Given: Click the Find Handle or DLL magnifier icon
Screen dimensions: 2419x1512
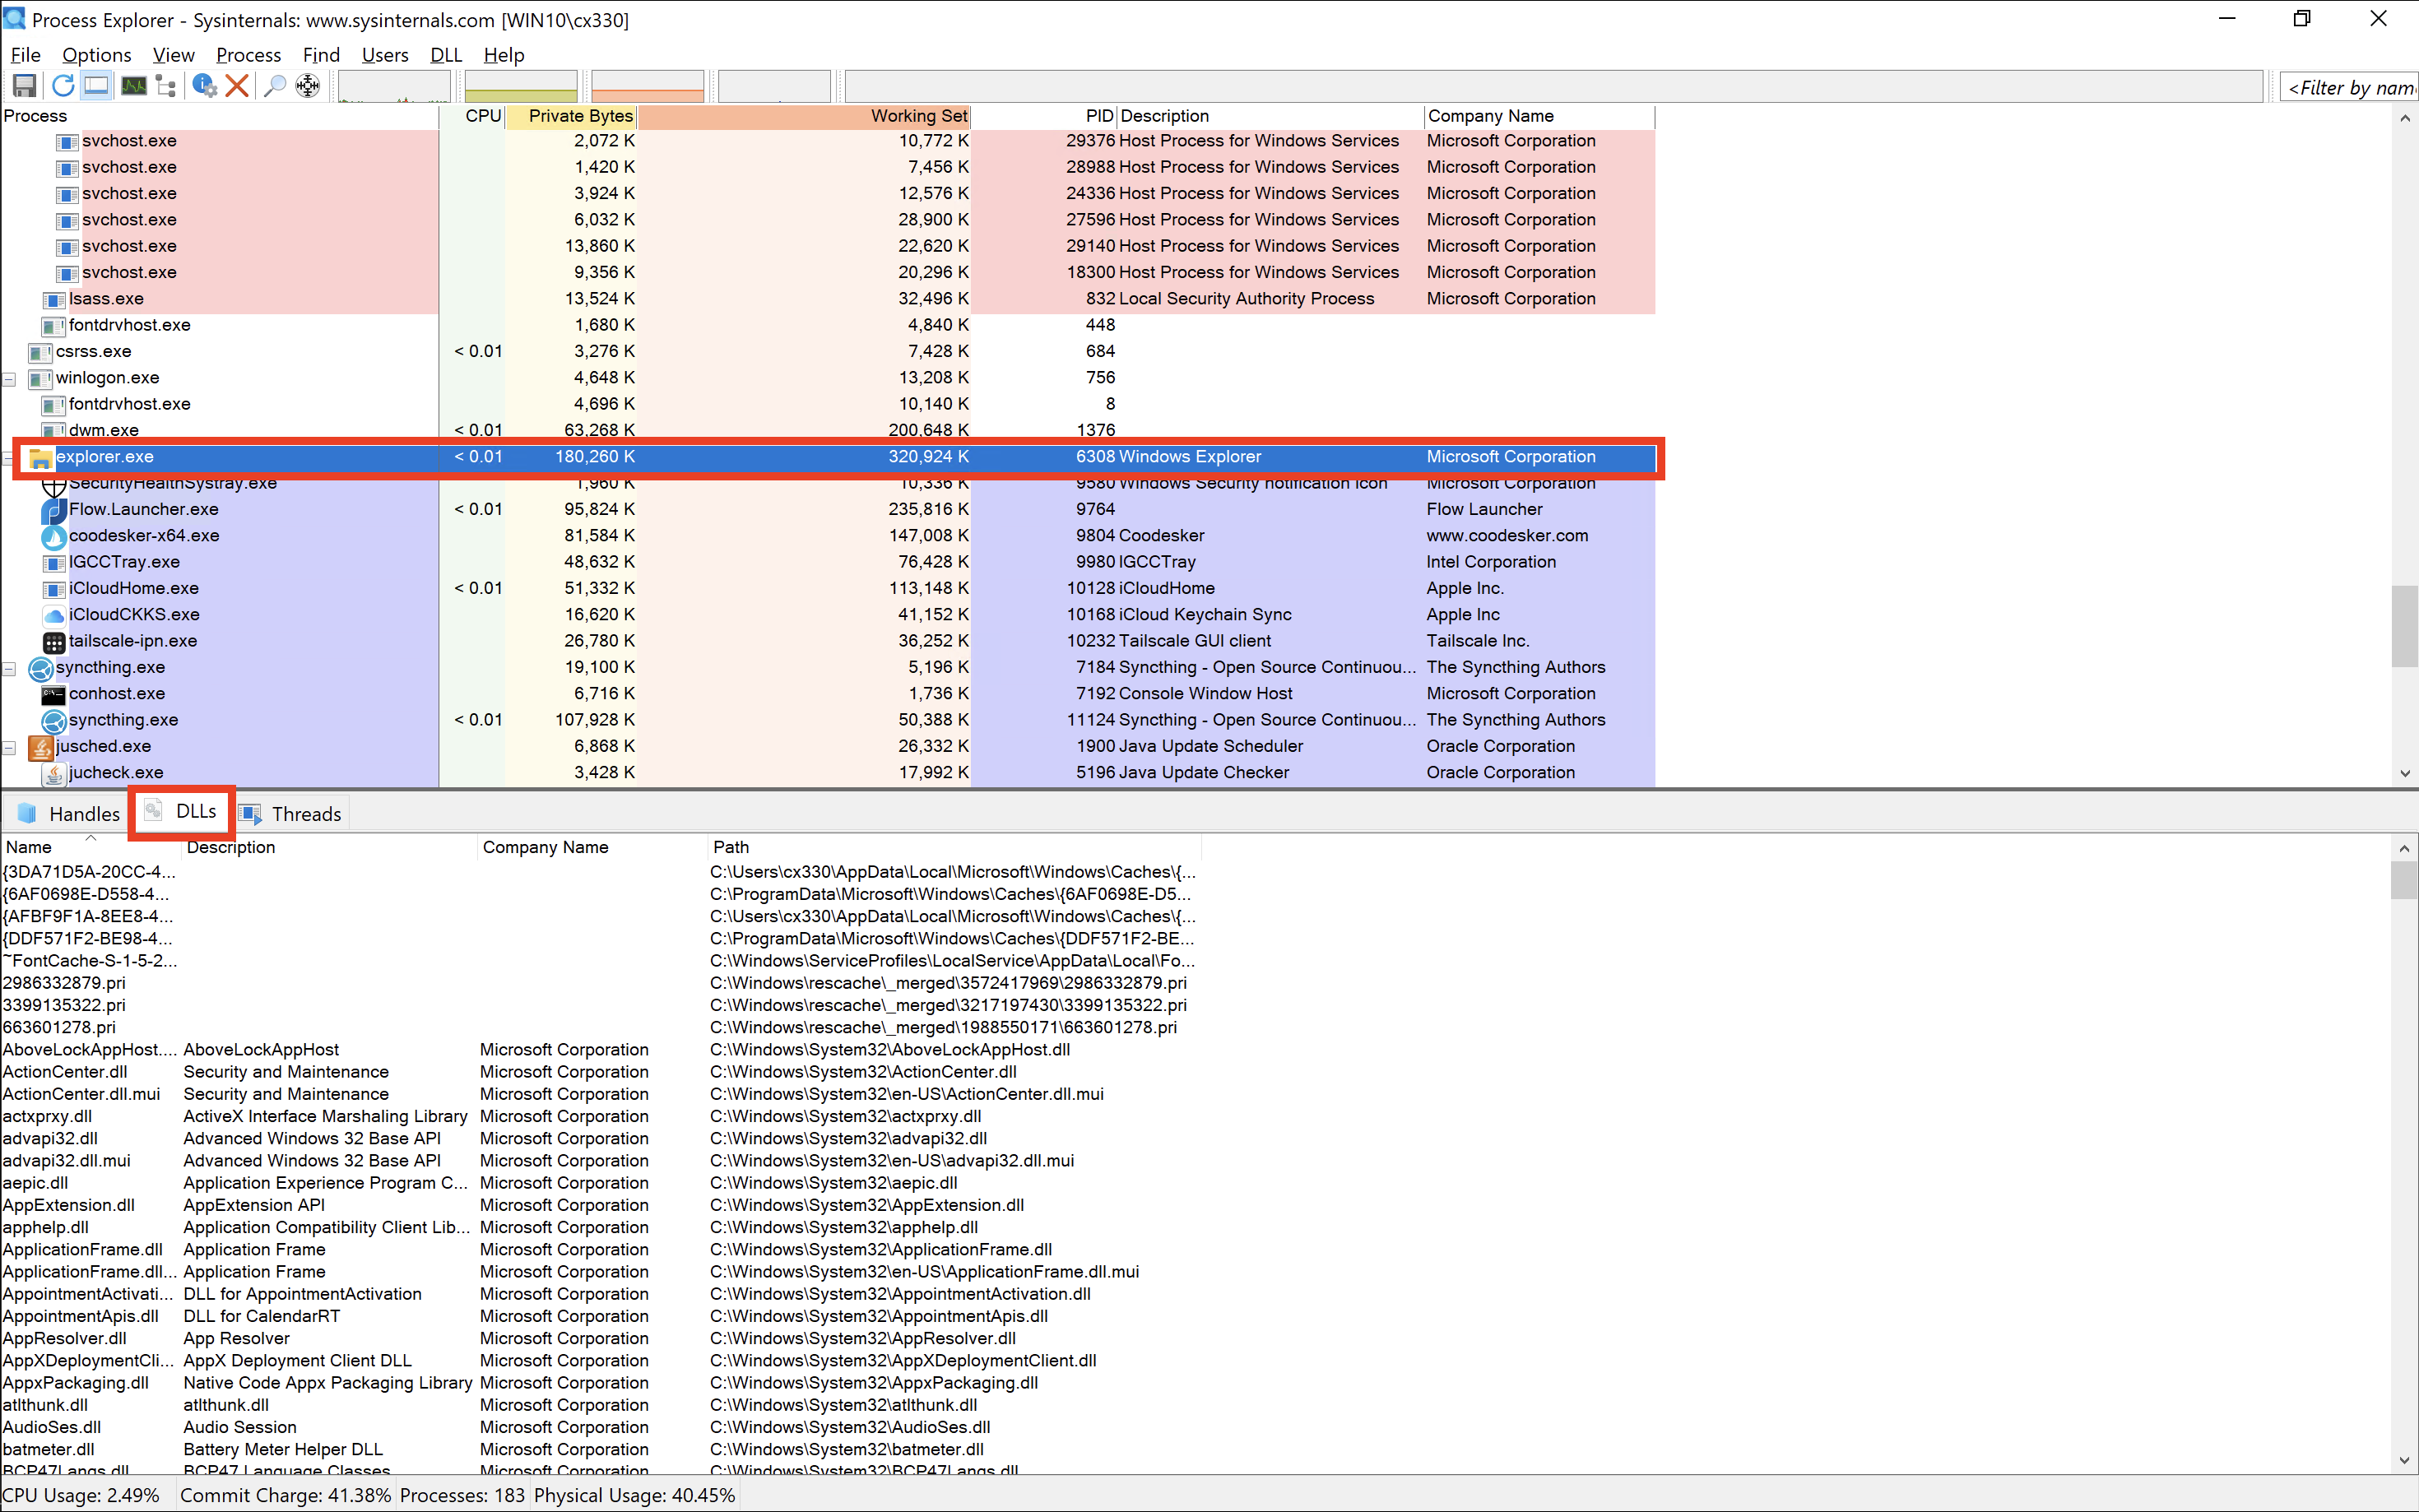Looking at the screenshot, I should [x=274, y=86].
